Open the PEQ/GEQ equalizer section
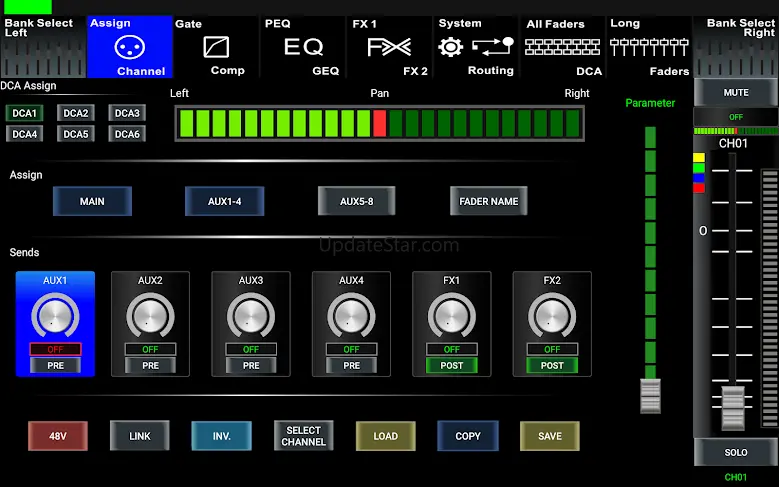The width and height of the screenshot is (779, 487). click(304, 47)
